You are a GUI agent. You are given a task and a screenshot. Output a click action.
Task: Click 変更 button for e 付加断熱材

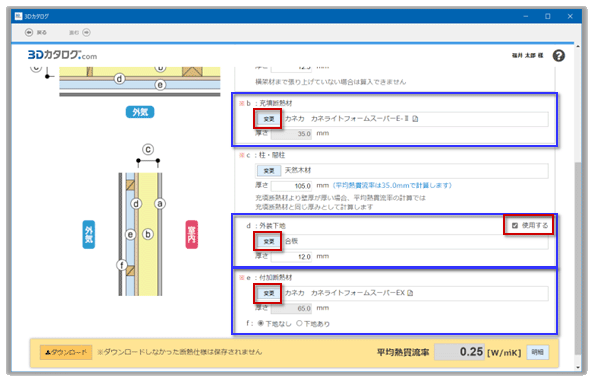click(x=269, y=293)
